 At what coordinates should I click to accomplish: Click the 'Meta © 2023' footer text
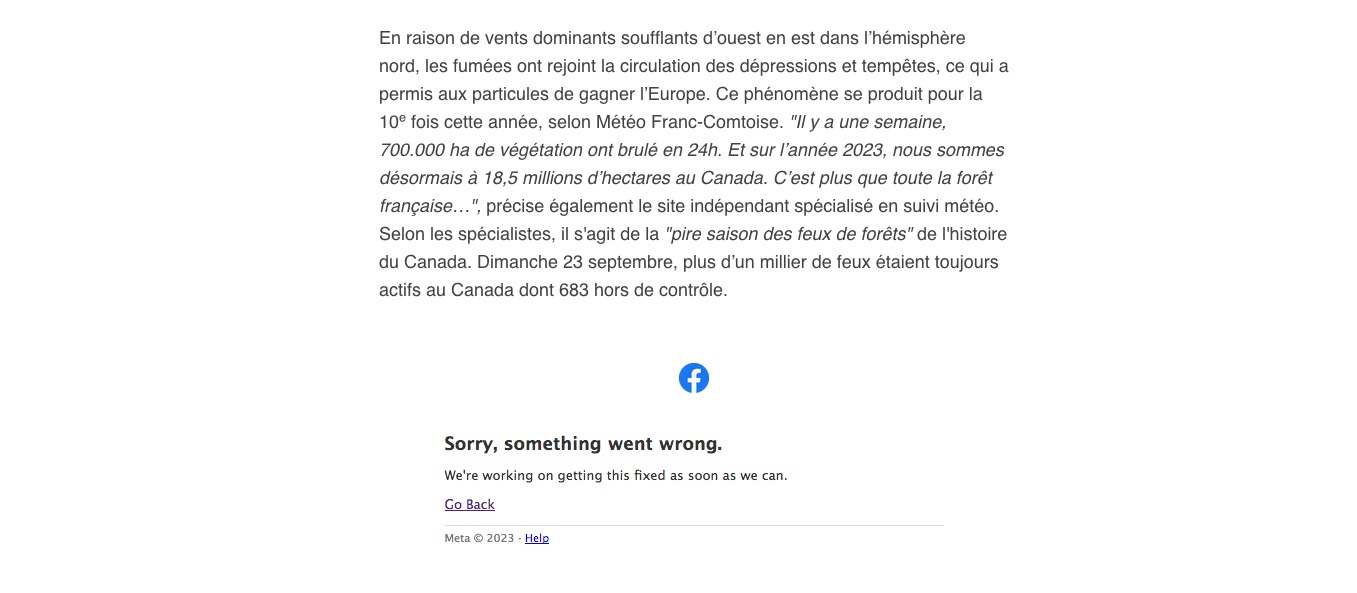point(479,538)
